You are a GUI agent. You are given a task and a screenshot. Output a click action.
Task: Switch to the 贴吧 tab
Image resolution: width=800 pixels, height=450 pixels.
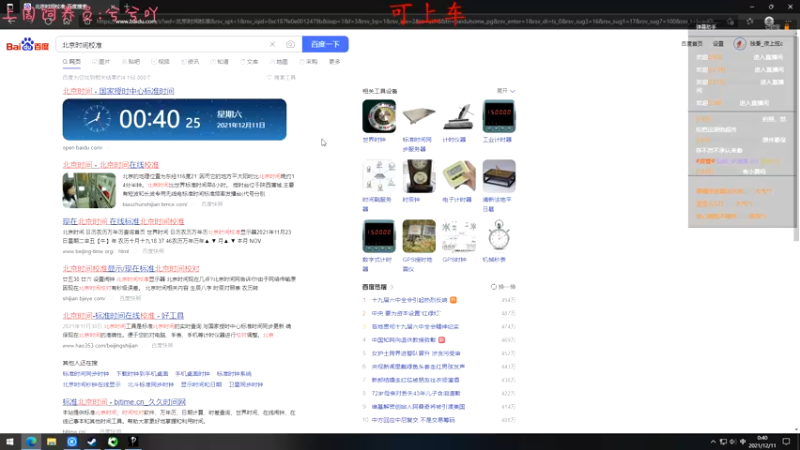131,62
